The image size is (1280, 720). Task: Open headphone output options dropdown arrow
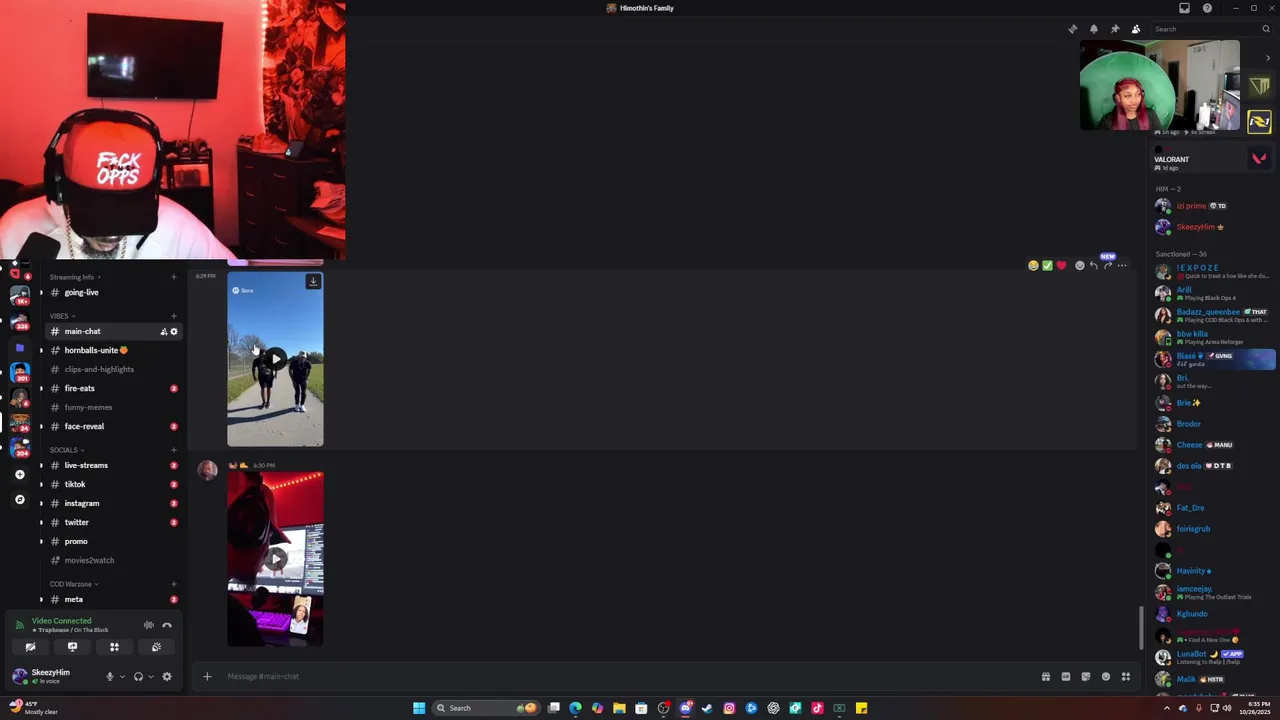(x=151, y=676)
